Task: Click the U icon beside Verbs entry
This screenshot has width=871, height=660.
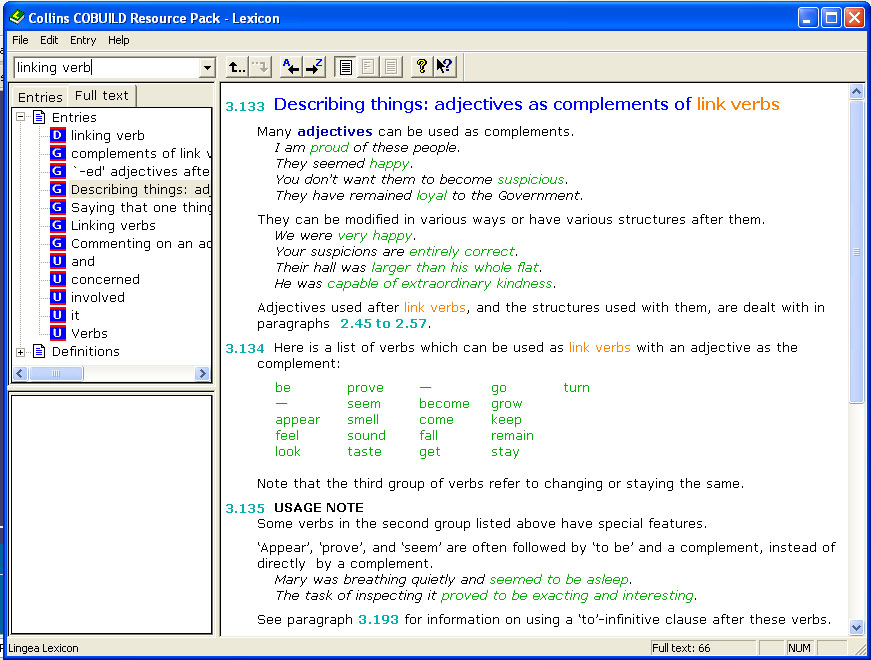Action: (x=58, y=333)
